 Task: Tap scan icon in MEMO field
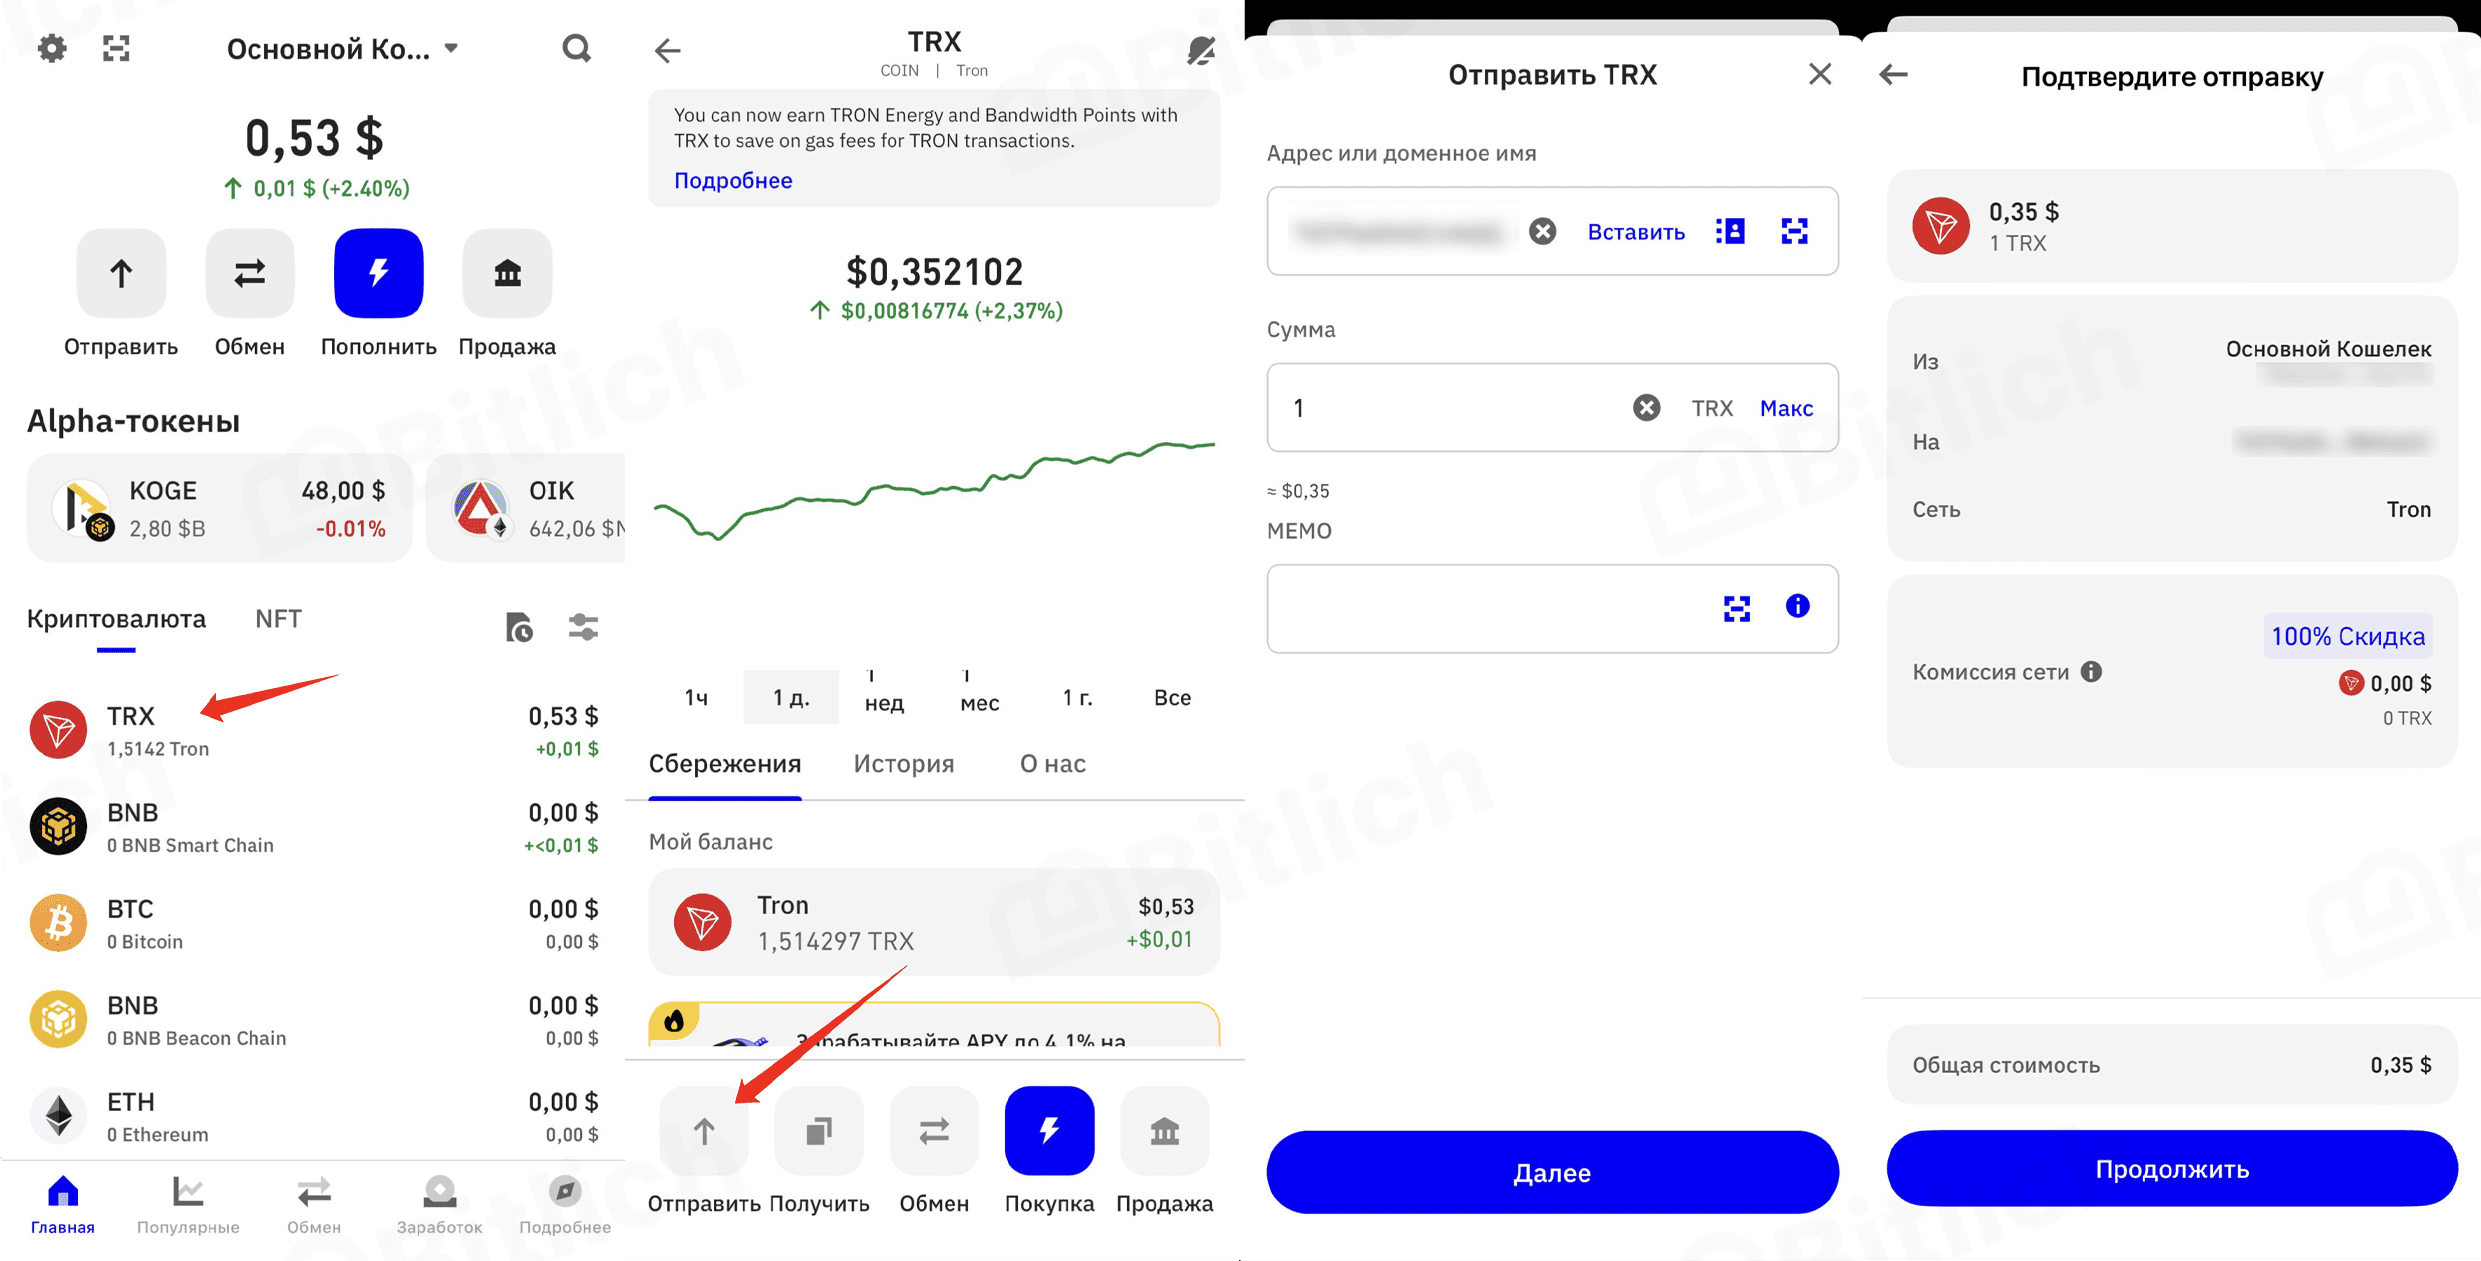point(1737,607)
